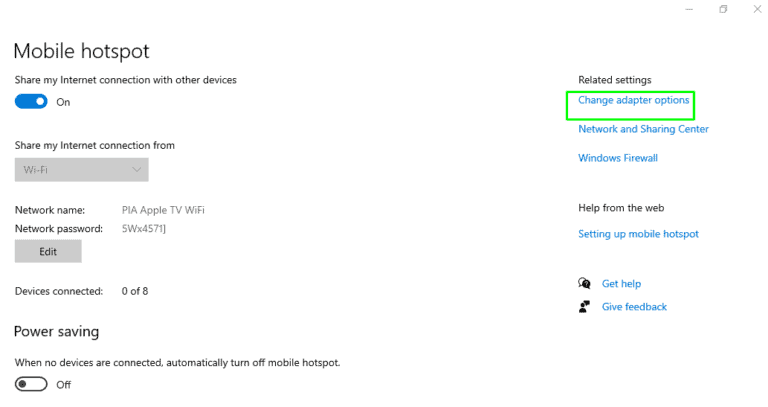Click the Give feedback person icon
768x407 pixels.
click(584, 307)
